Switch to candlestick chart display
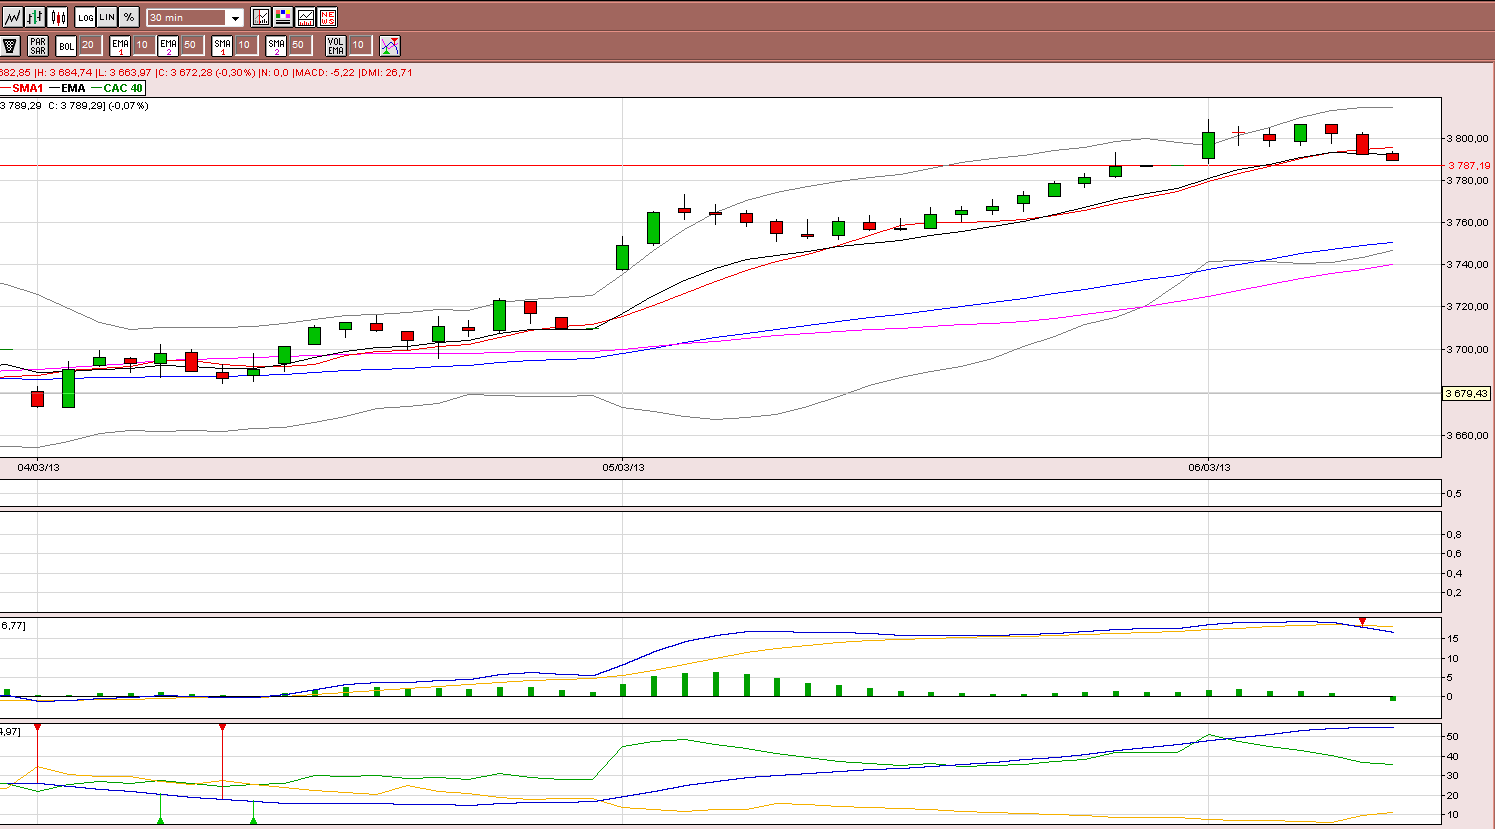 [57, 17]
